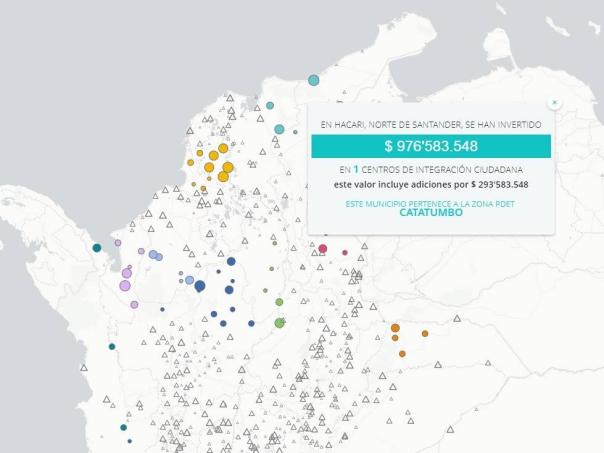Click the largest lilac circle marker in west

coord(125,286)
